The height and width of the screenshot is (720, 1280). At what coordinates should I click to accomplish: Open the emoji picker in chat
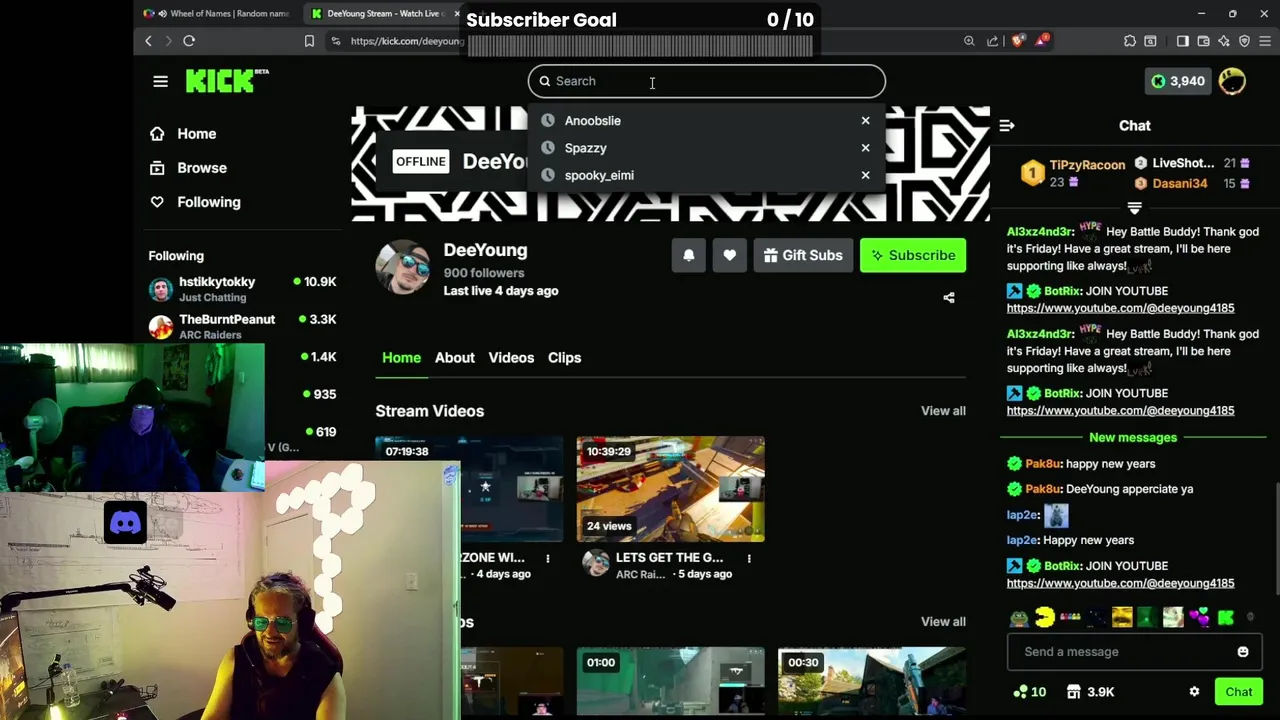click(1243, 652)
